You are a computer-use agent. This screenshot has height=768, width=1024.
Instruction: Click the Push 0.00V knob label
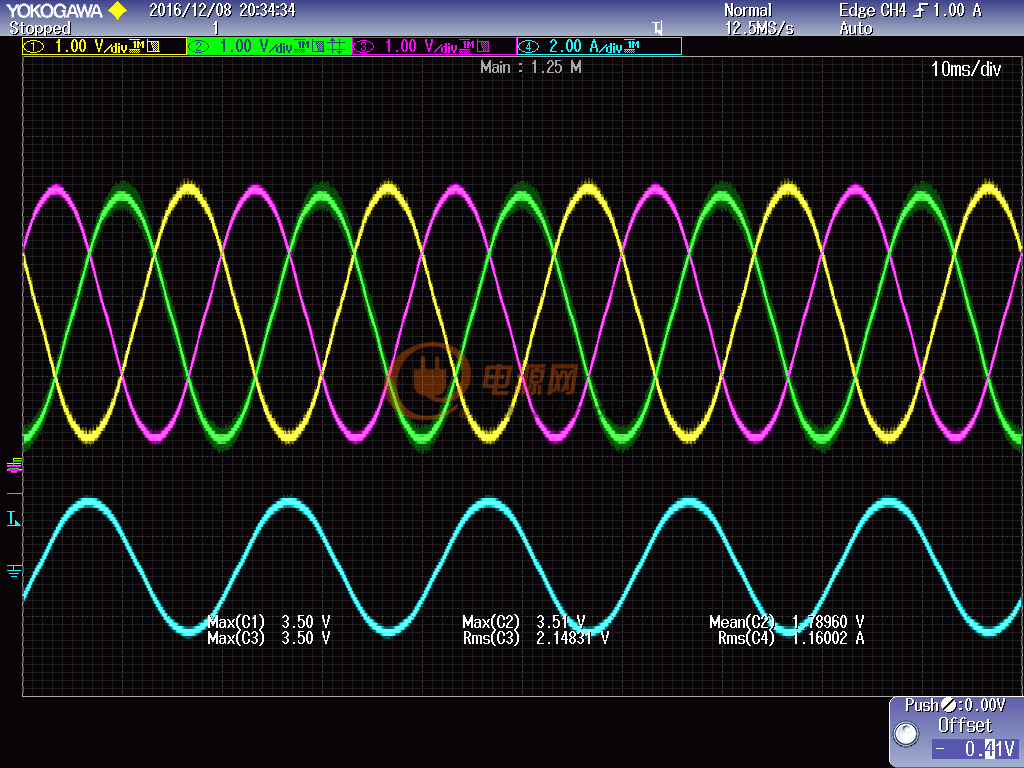(x=955, y=705)
